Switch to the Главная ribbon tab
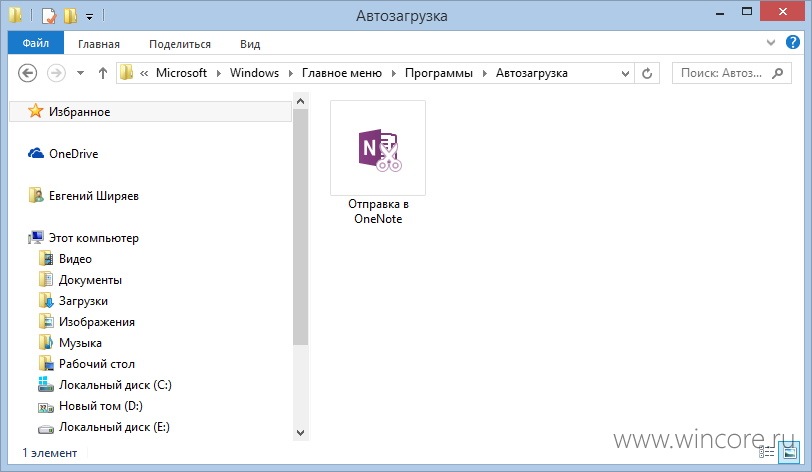The image size is (812, 472). (99, 44)
